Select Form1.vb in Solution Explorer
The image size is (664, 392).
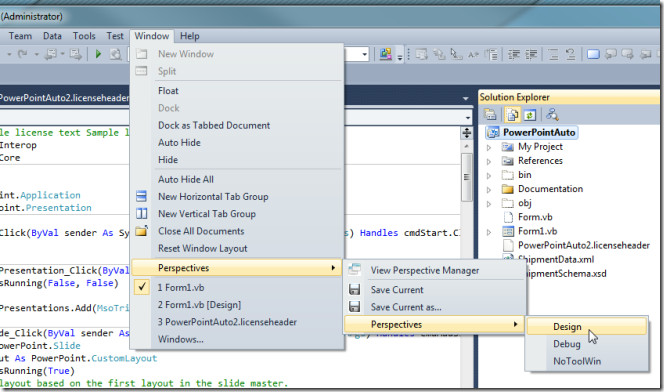click(535, 217)
